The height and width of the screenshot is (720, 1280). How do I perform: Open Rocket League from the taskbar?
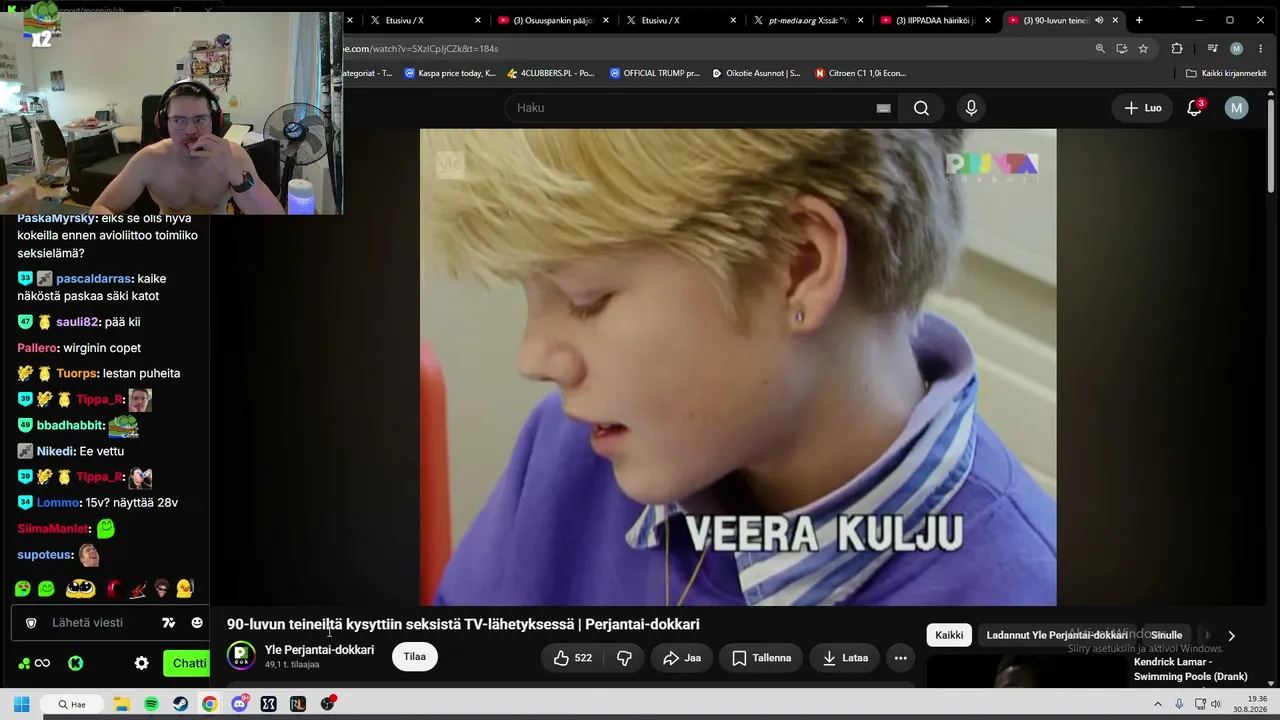(297, 704)
